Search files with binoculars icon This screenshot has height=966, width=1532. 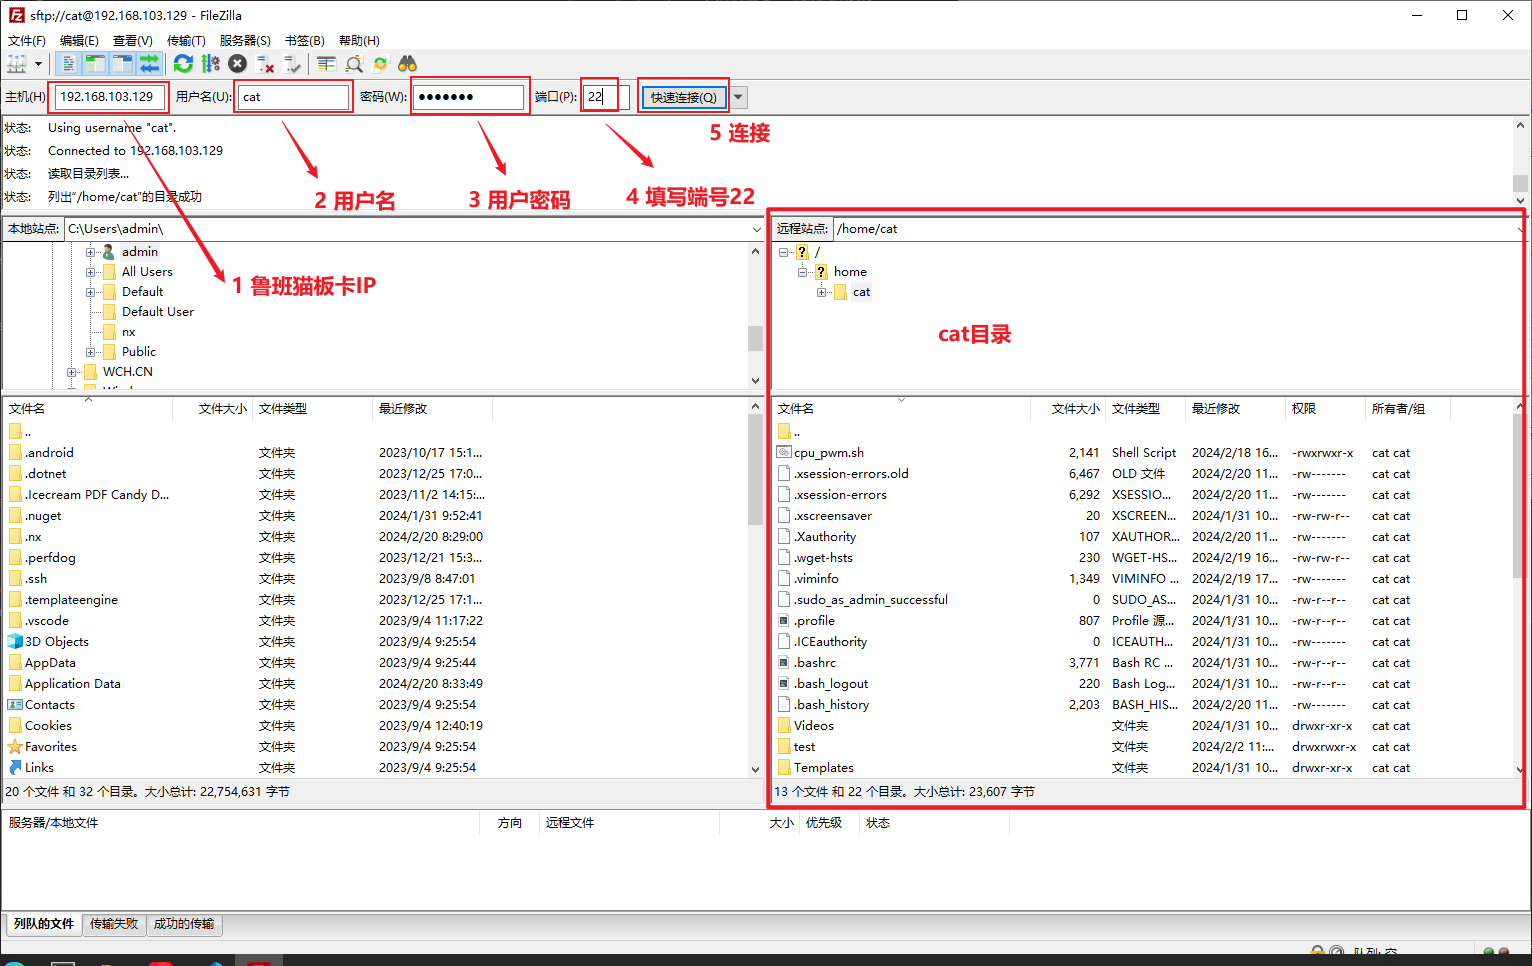point(407,64)
